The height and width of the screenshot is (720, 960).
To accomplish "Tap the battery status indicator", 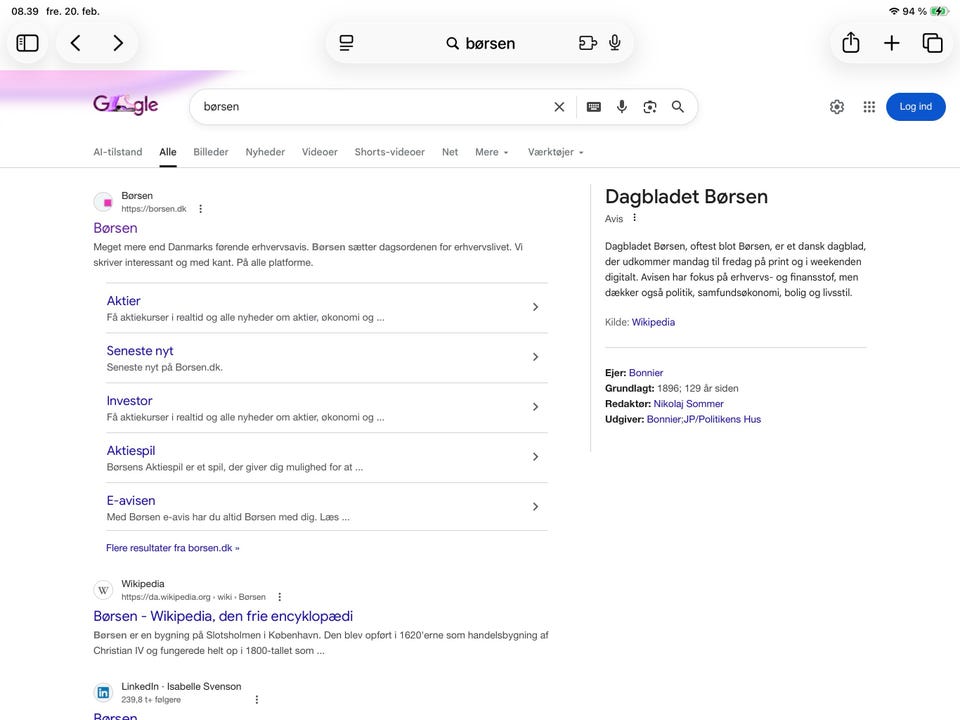I will tap(939, 11).
